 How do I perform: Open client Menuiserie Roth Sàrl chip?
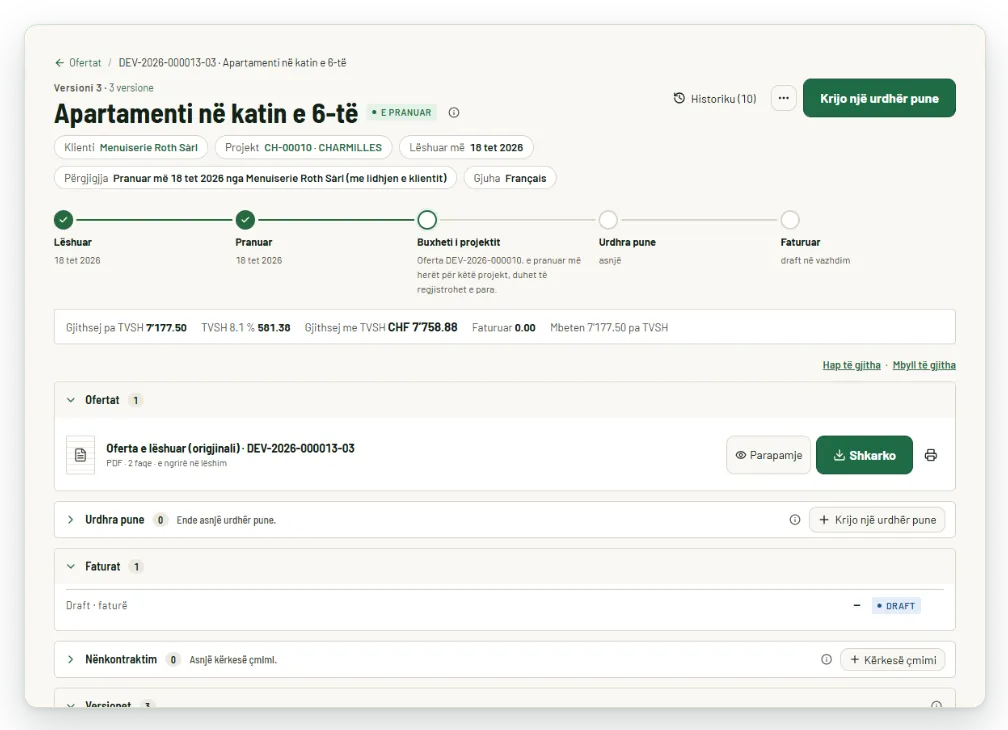pos(131,147)
